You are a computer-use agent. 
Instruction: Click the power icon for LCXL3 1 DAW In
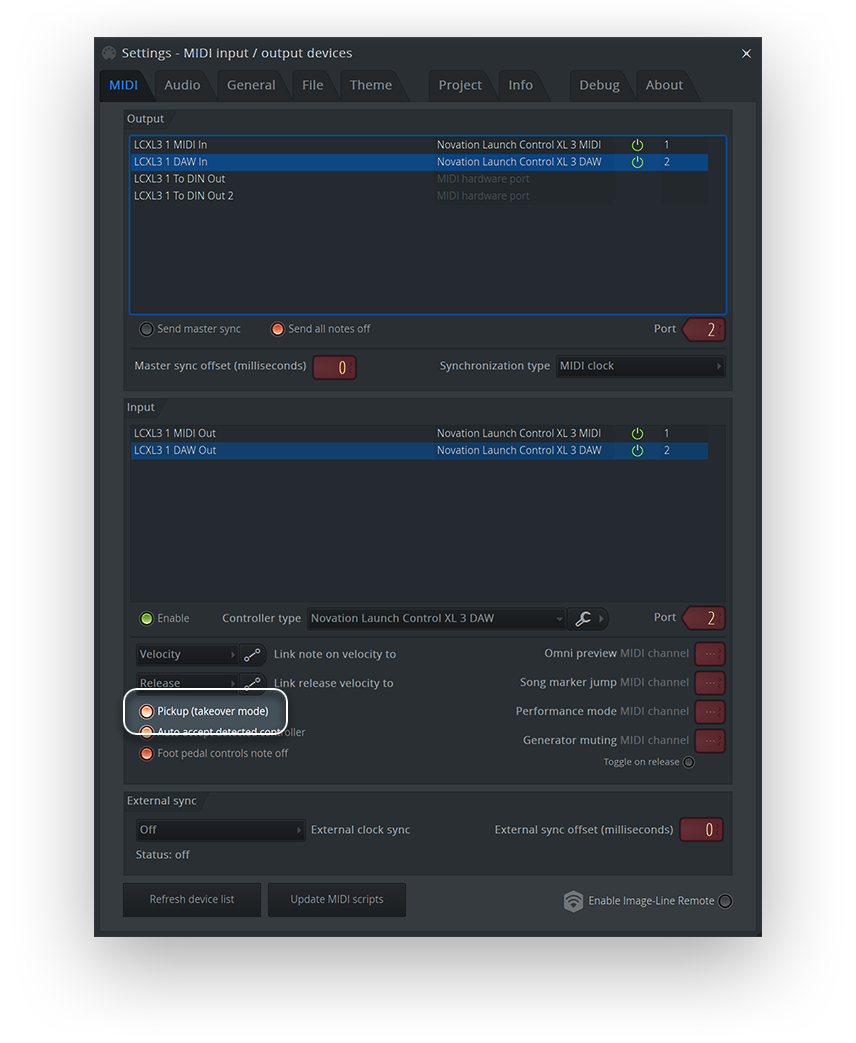click(637, 162)
